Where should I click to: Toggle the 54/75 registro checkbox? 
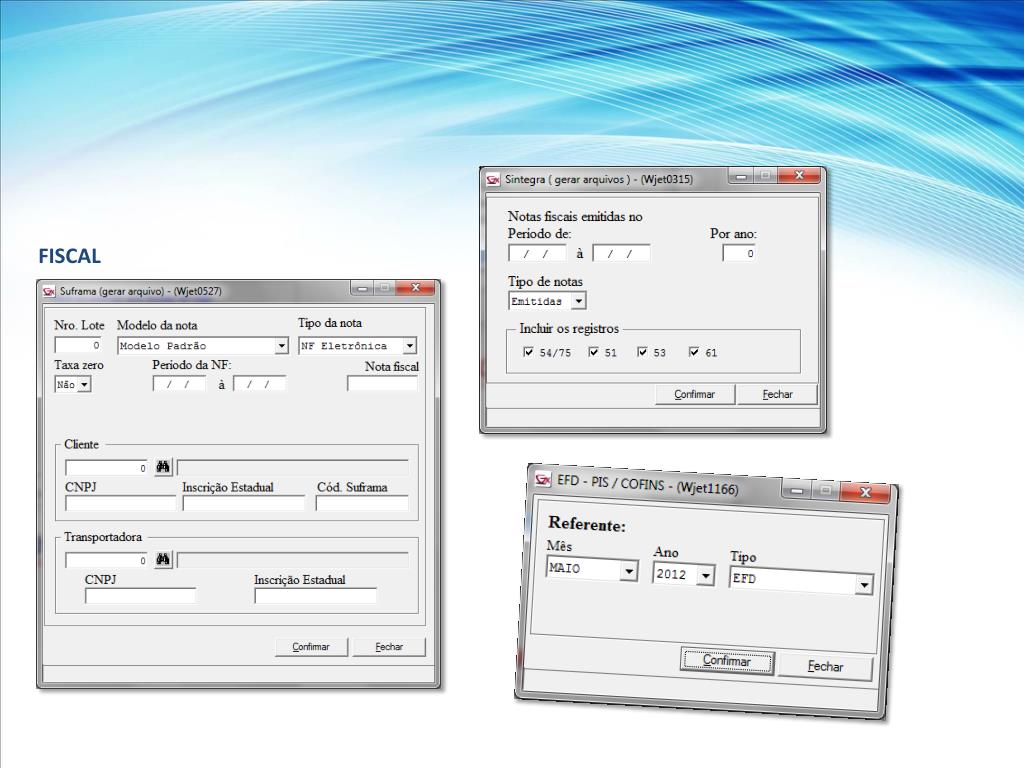coord(528,352)
